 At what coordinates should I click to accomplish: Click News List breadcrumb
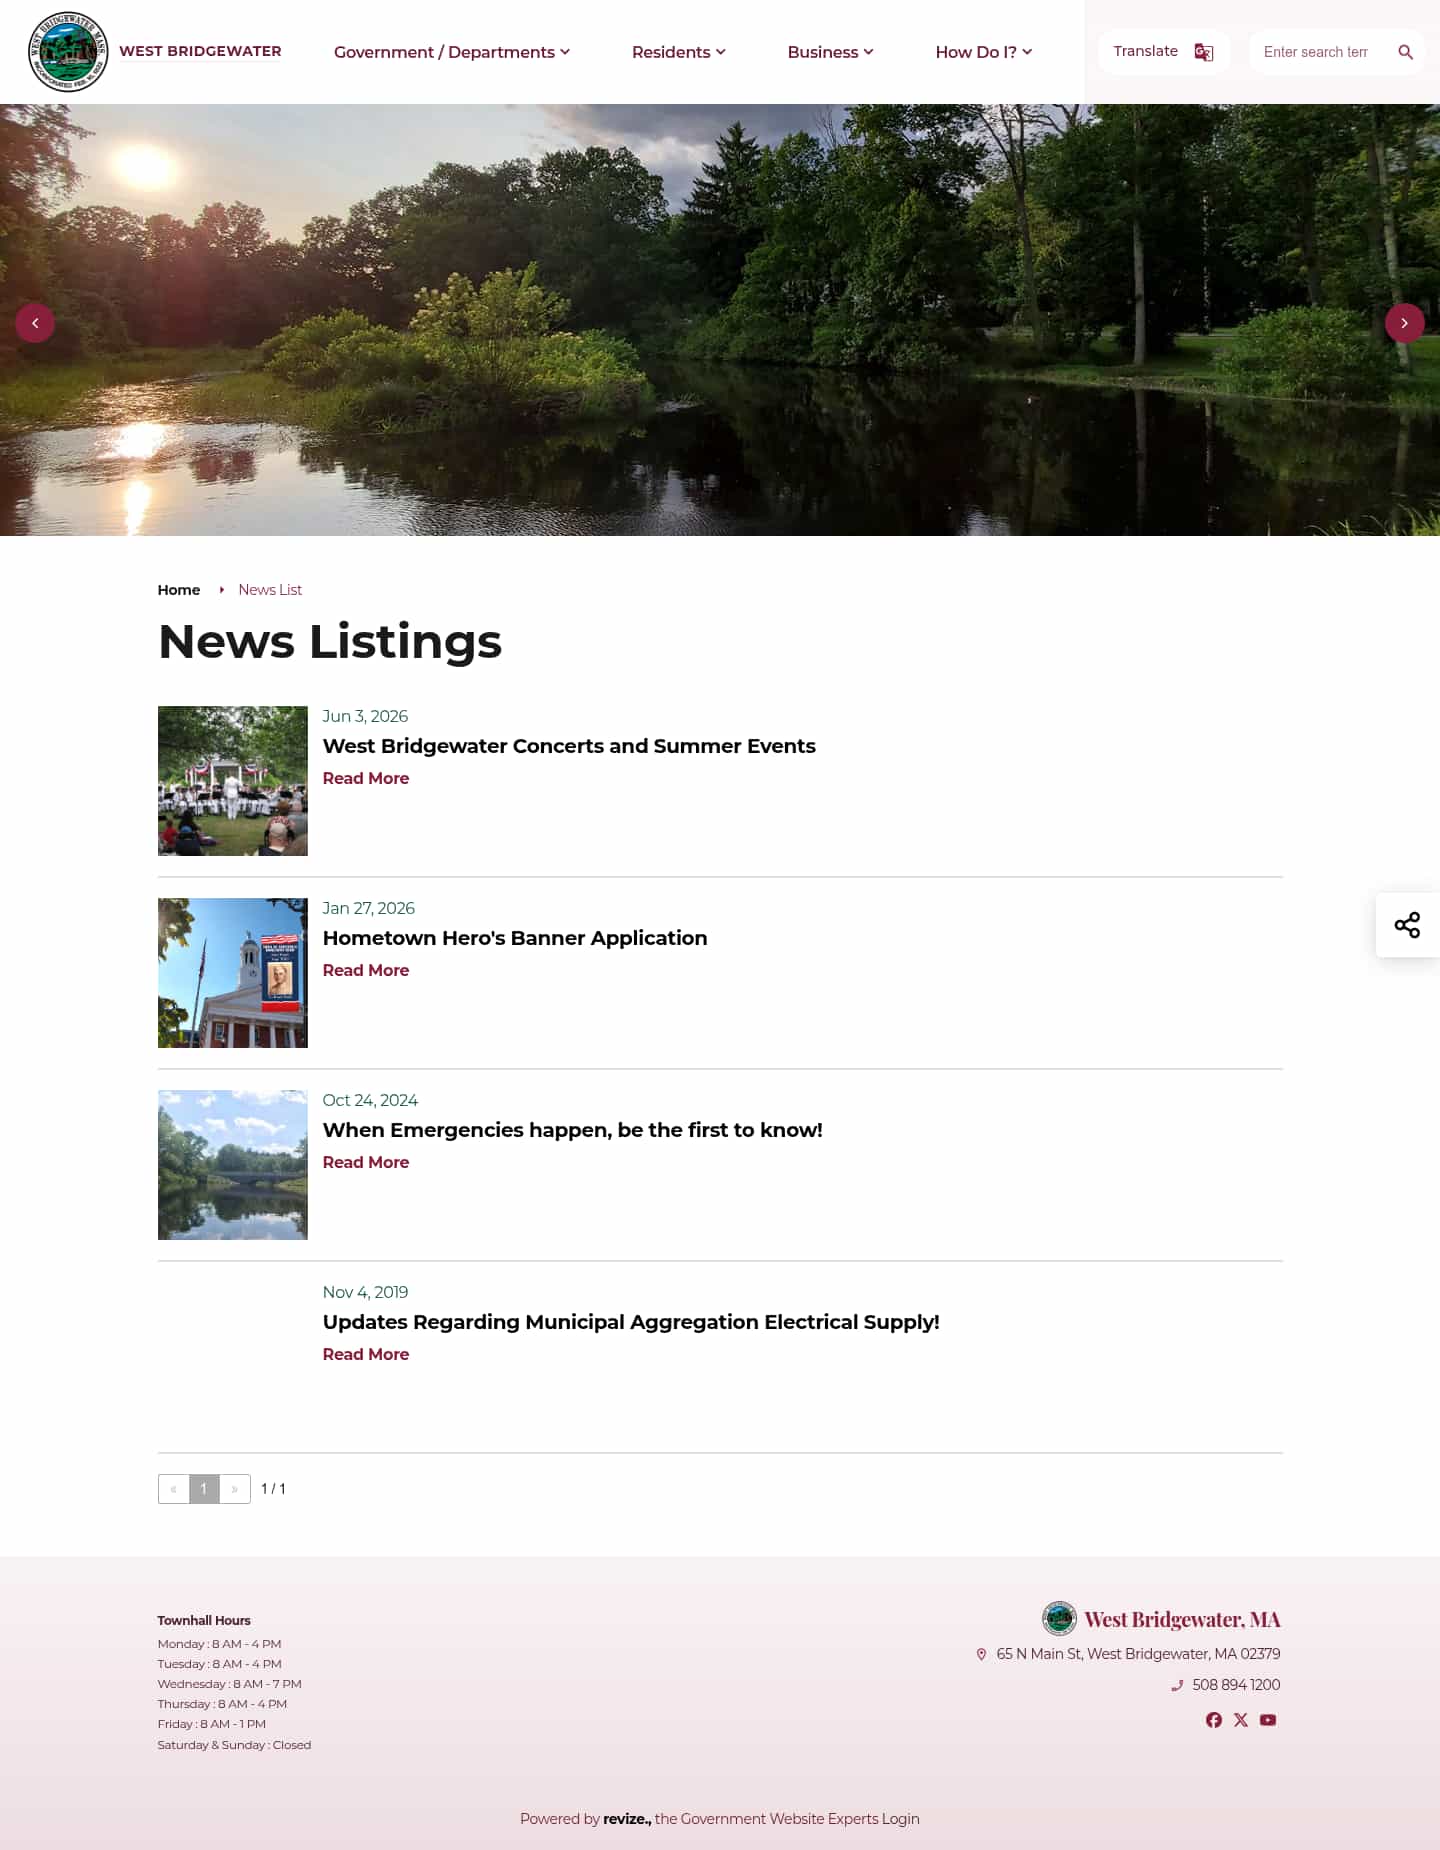click(x=270, y=590)
